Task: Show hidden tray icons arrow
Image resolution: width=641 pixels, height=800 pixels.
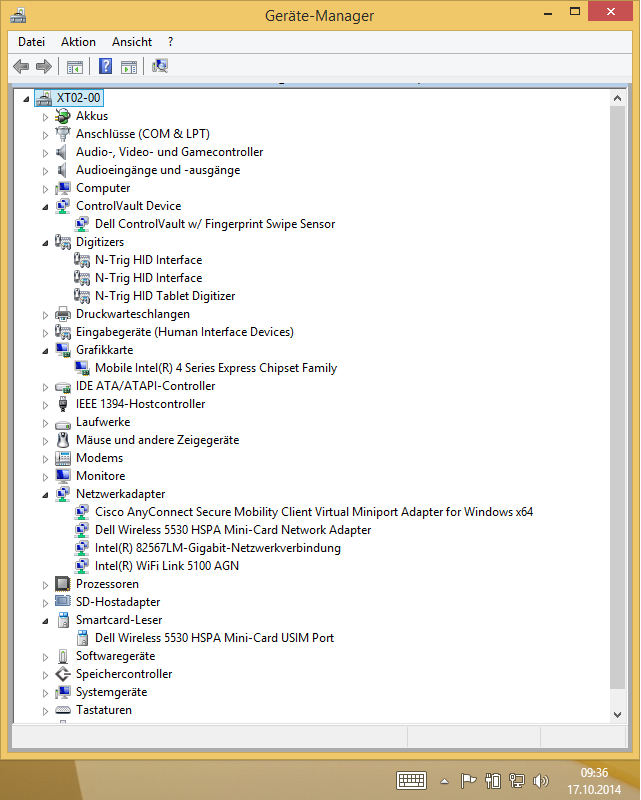Action: tap(445, 781)
